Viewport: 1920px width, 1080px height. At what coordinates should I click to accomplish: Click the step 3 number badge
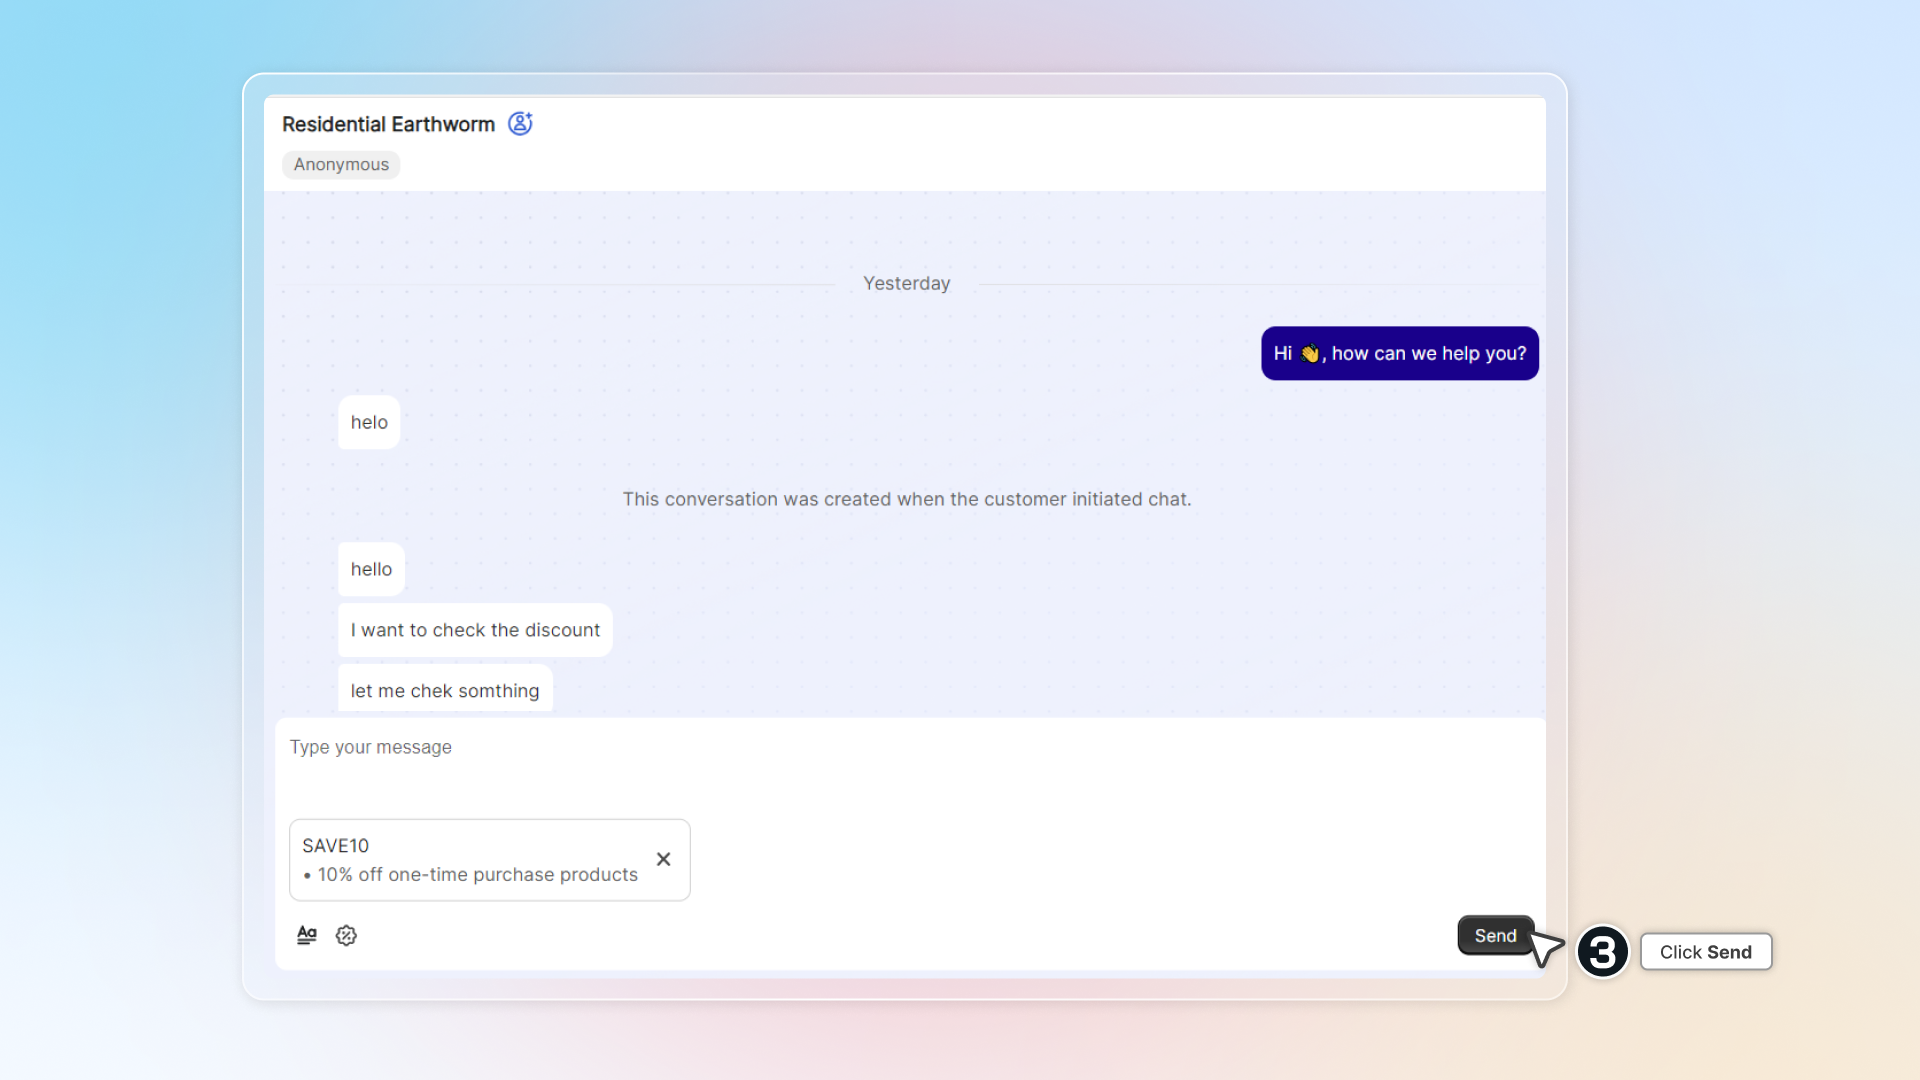pyautogui.click(x=1602, y=952)
